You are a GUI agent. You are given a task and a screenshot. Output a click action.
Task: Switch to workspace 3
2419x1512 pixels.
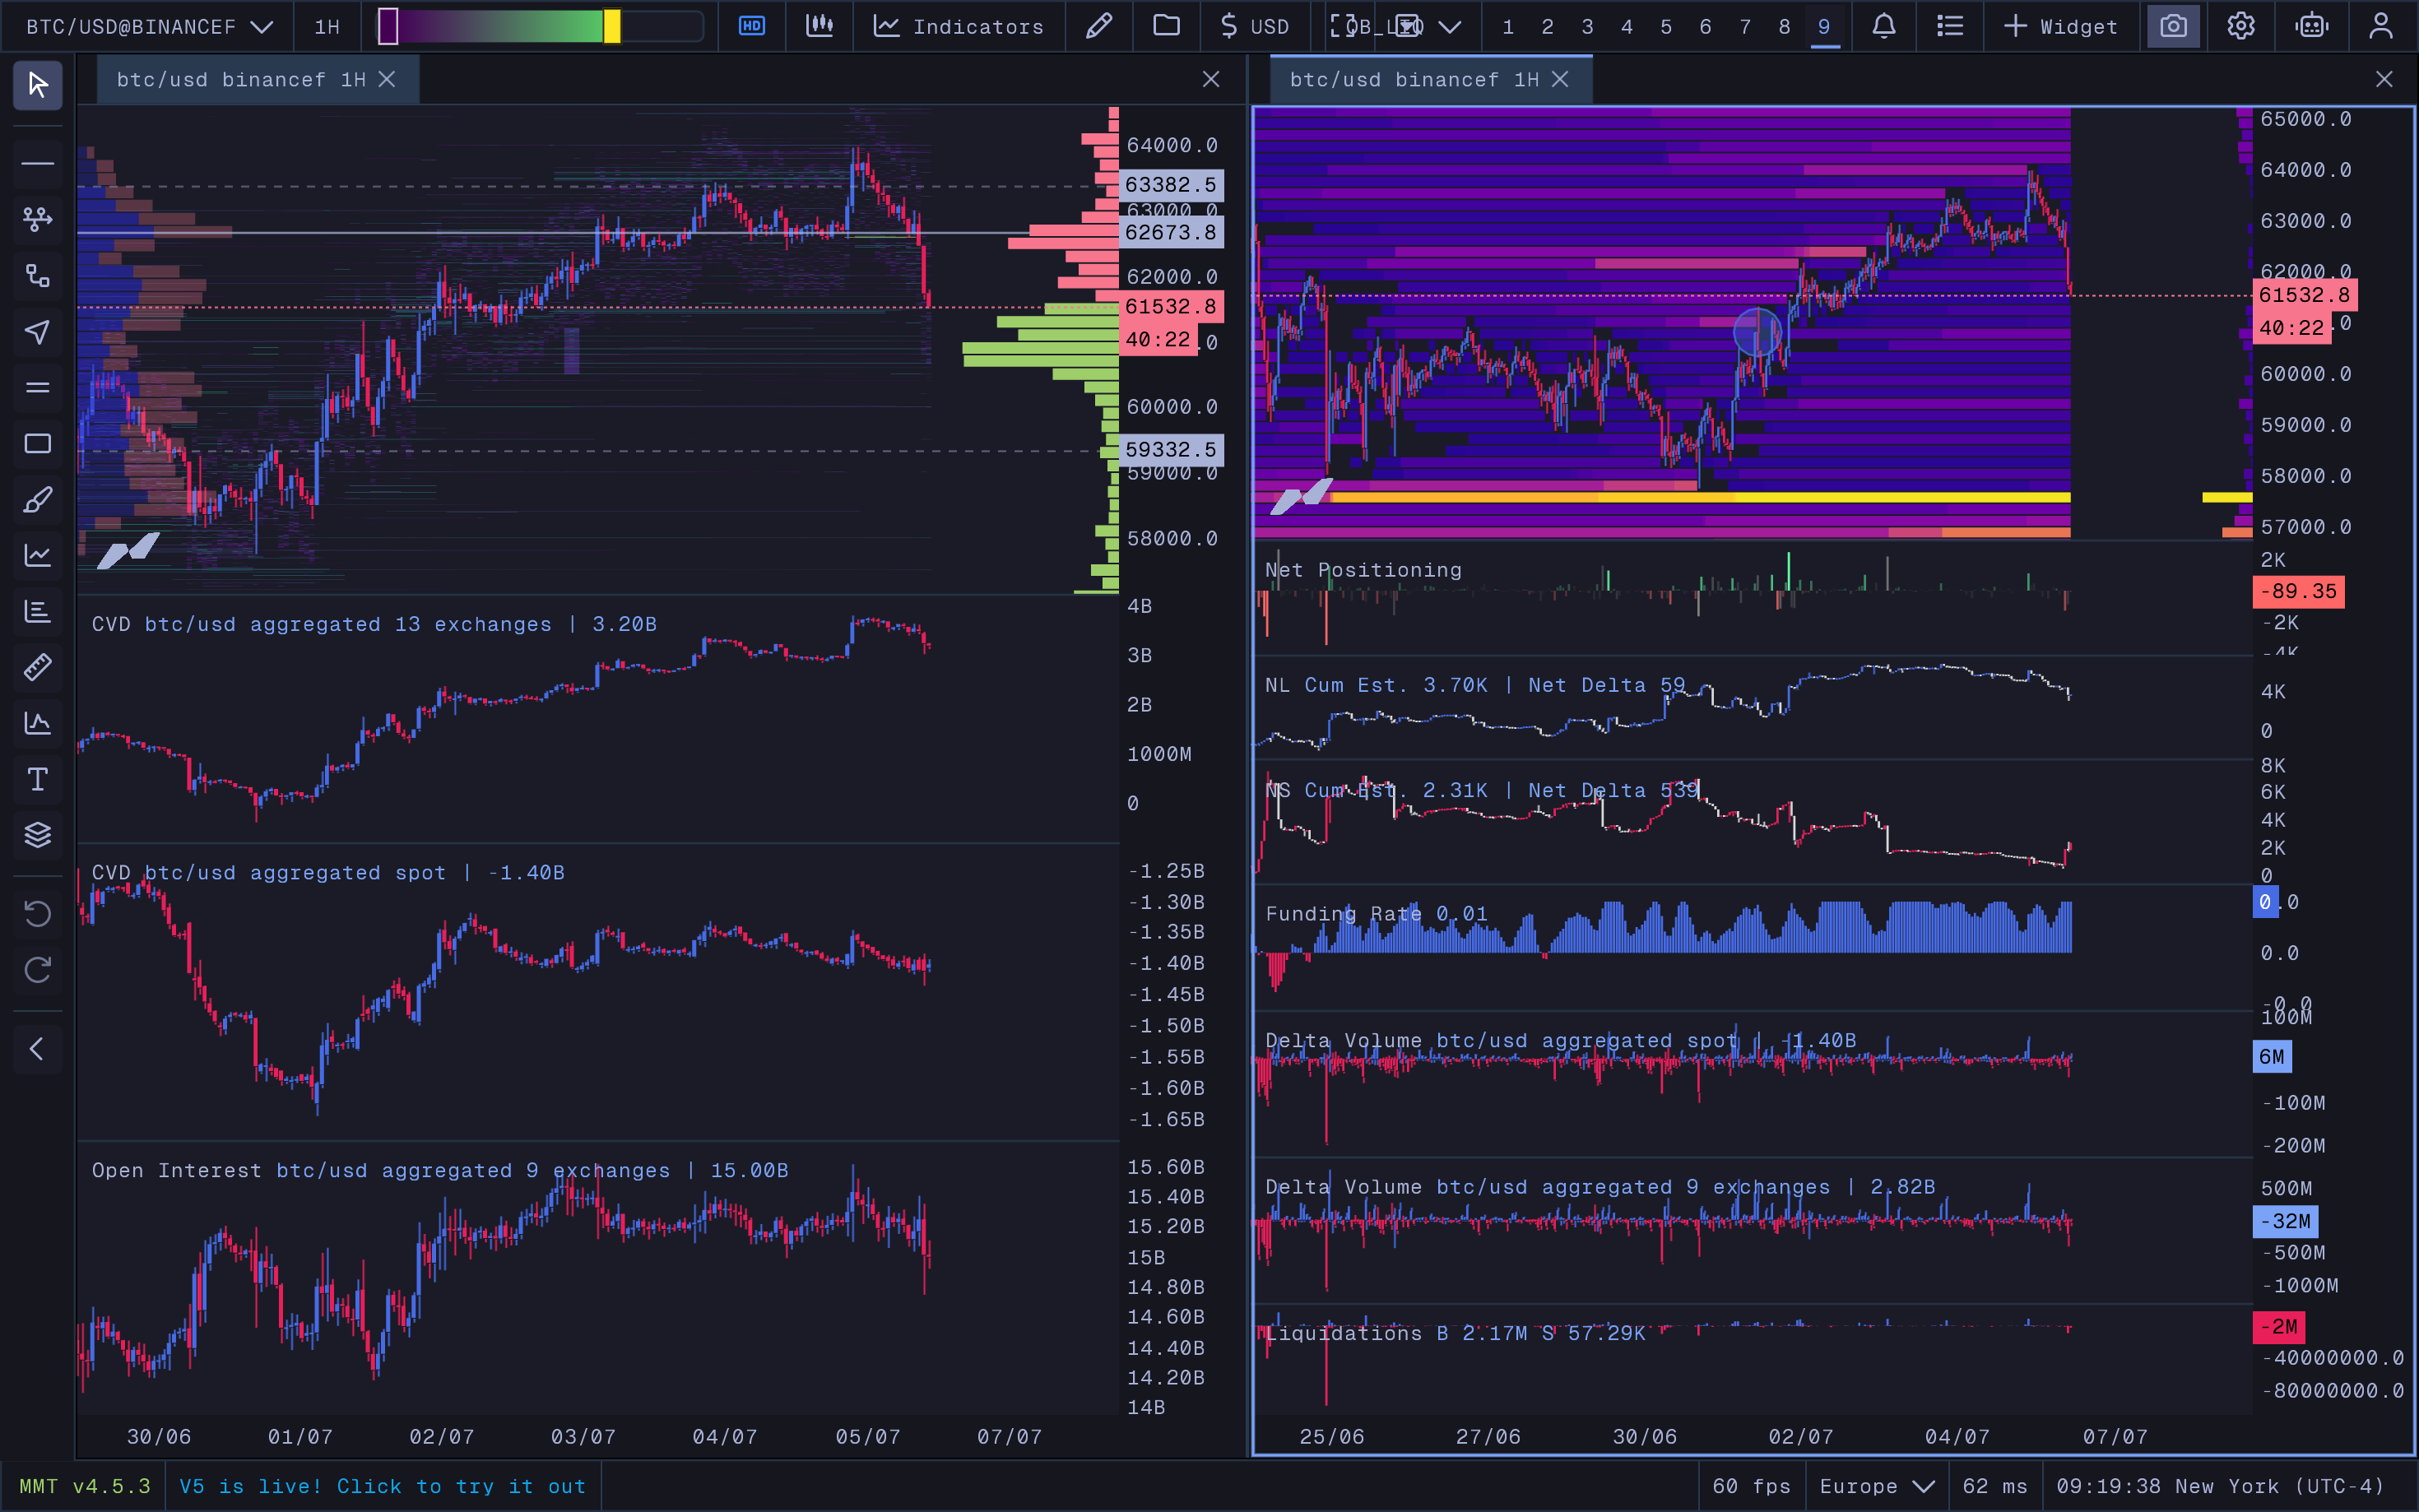pos(1587,26)
